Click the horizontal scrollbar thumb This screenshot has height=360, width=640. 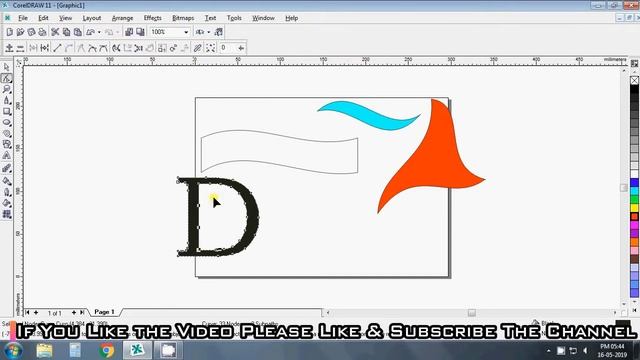click(x=471, y=313)
